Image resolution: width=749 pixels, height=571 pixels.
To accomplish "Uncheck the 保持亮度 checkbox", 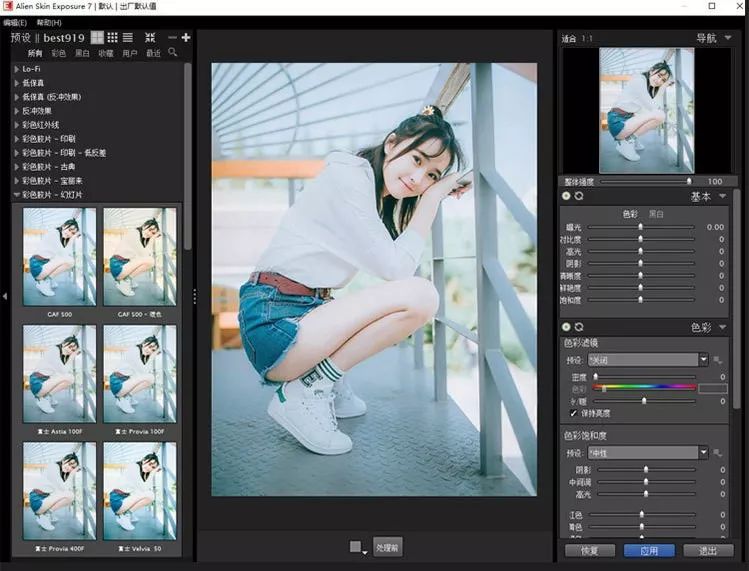I will [x=573, y=413].
